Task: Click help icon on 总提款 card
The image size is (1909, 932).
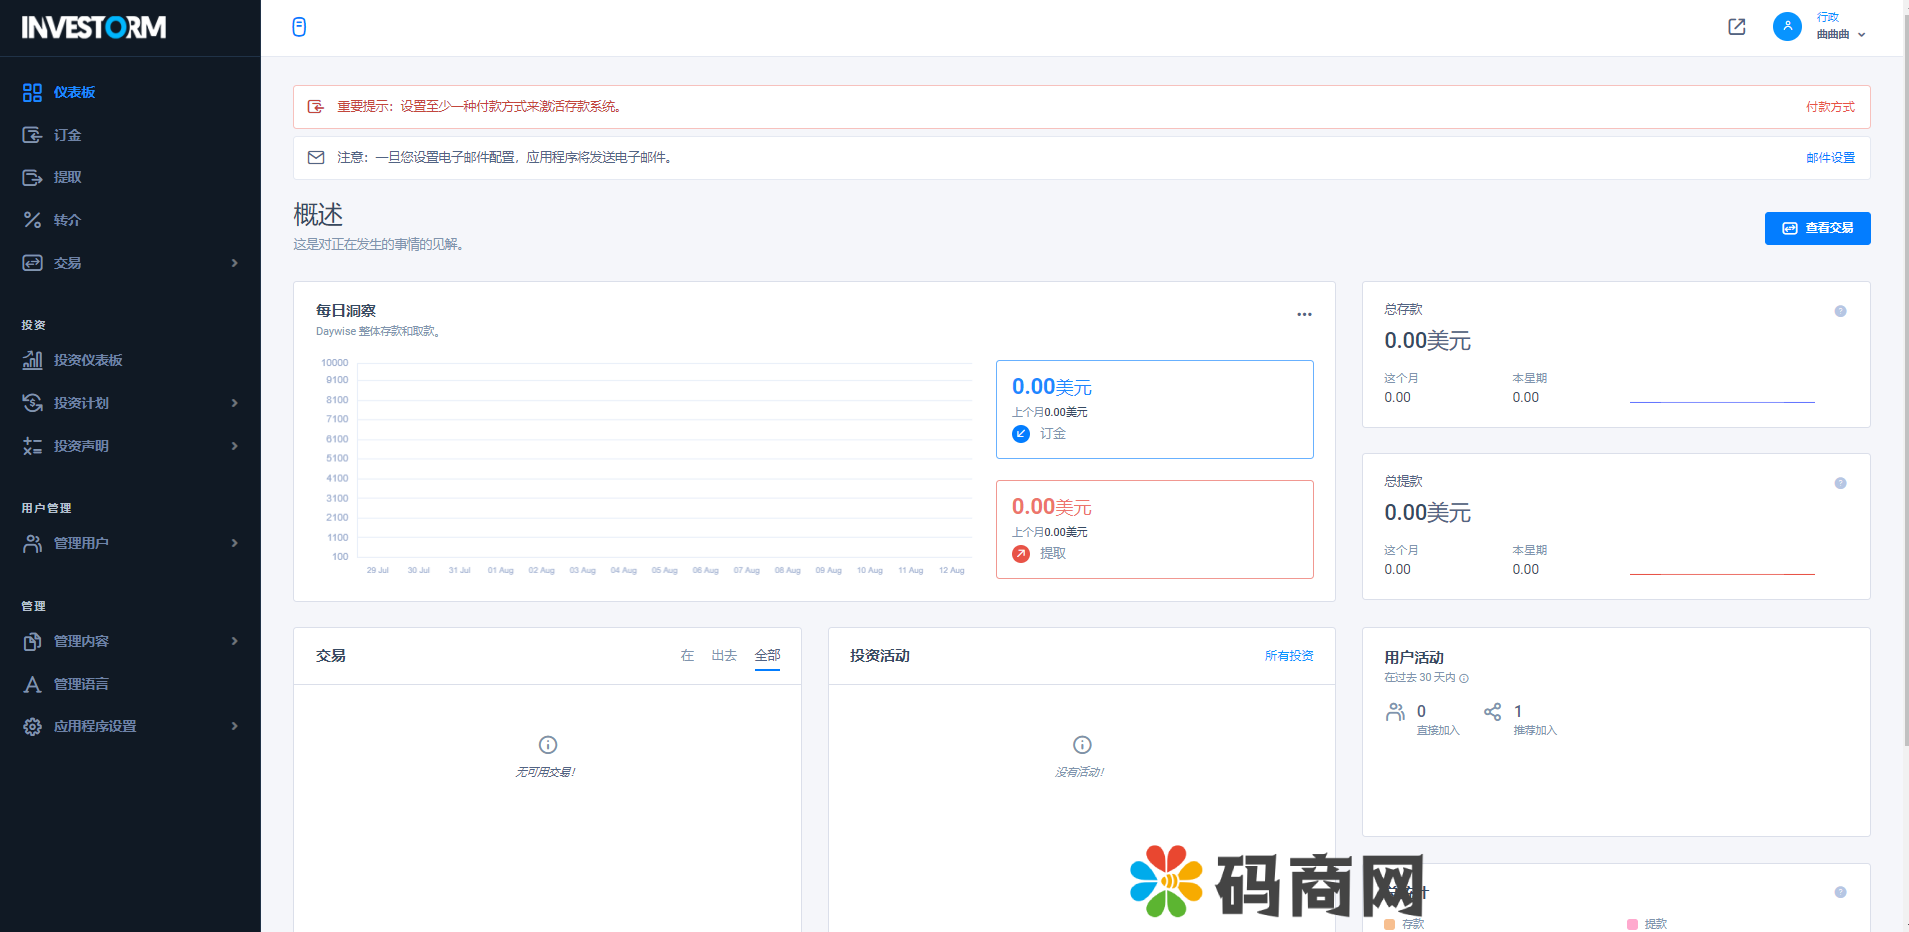Action: coord(1839,483)
